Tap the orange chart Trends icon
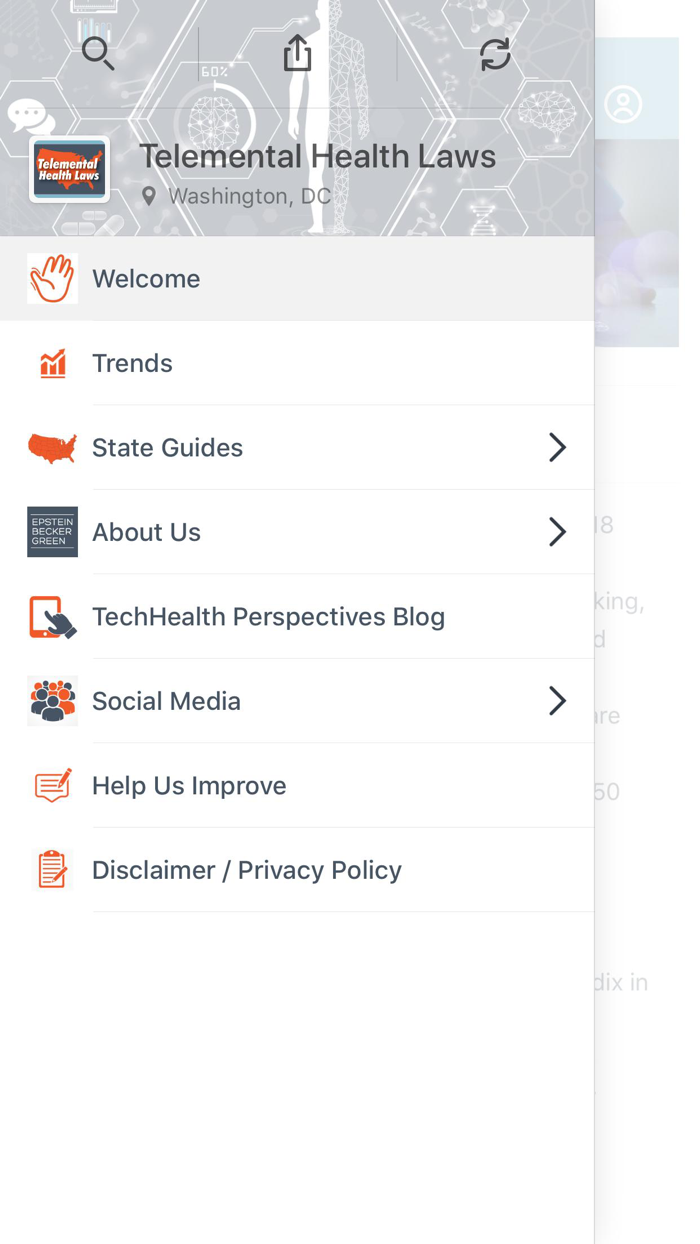This screenshot has height=1244, width=700. coord(53,363)
